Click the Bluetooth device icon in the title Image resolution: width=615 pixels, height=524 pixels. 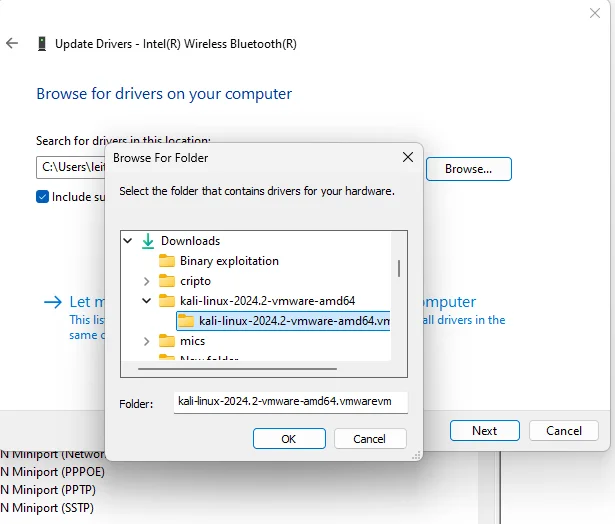42,44
